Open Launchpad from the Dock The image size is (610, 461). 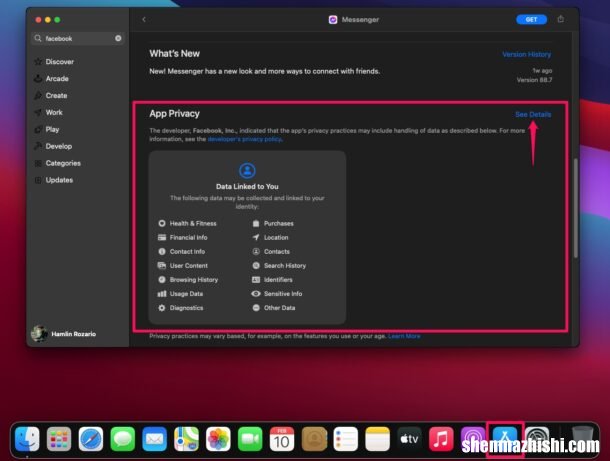[59, 439]
